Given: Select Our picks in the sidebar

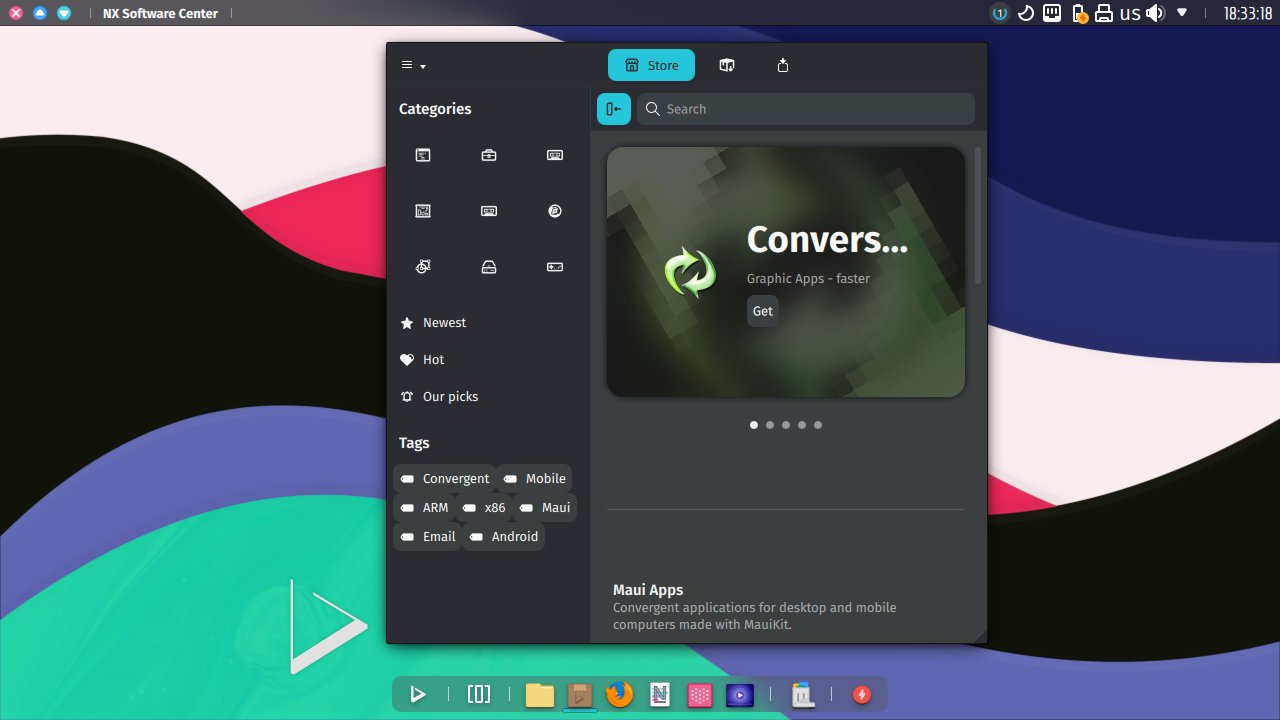Looking at the screenshot, I should [x=452, y=396].
